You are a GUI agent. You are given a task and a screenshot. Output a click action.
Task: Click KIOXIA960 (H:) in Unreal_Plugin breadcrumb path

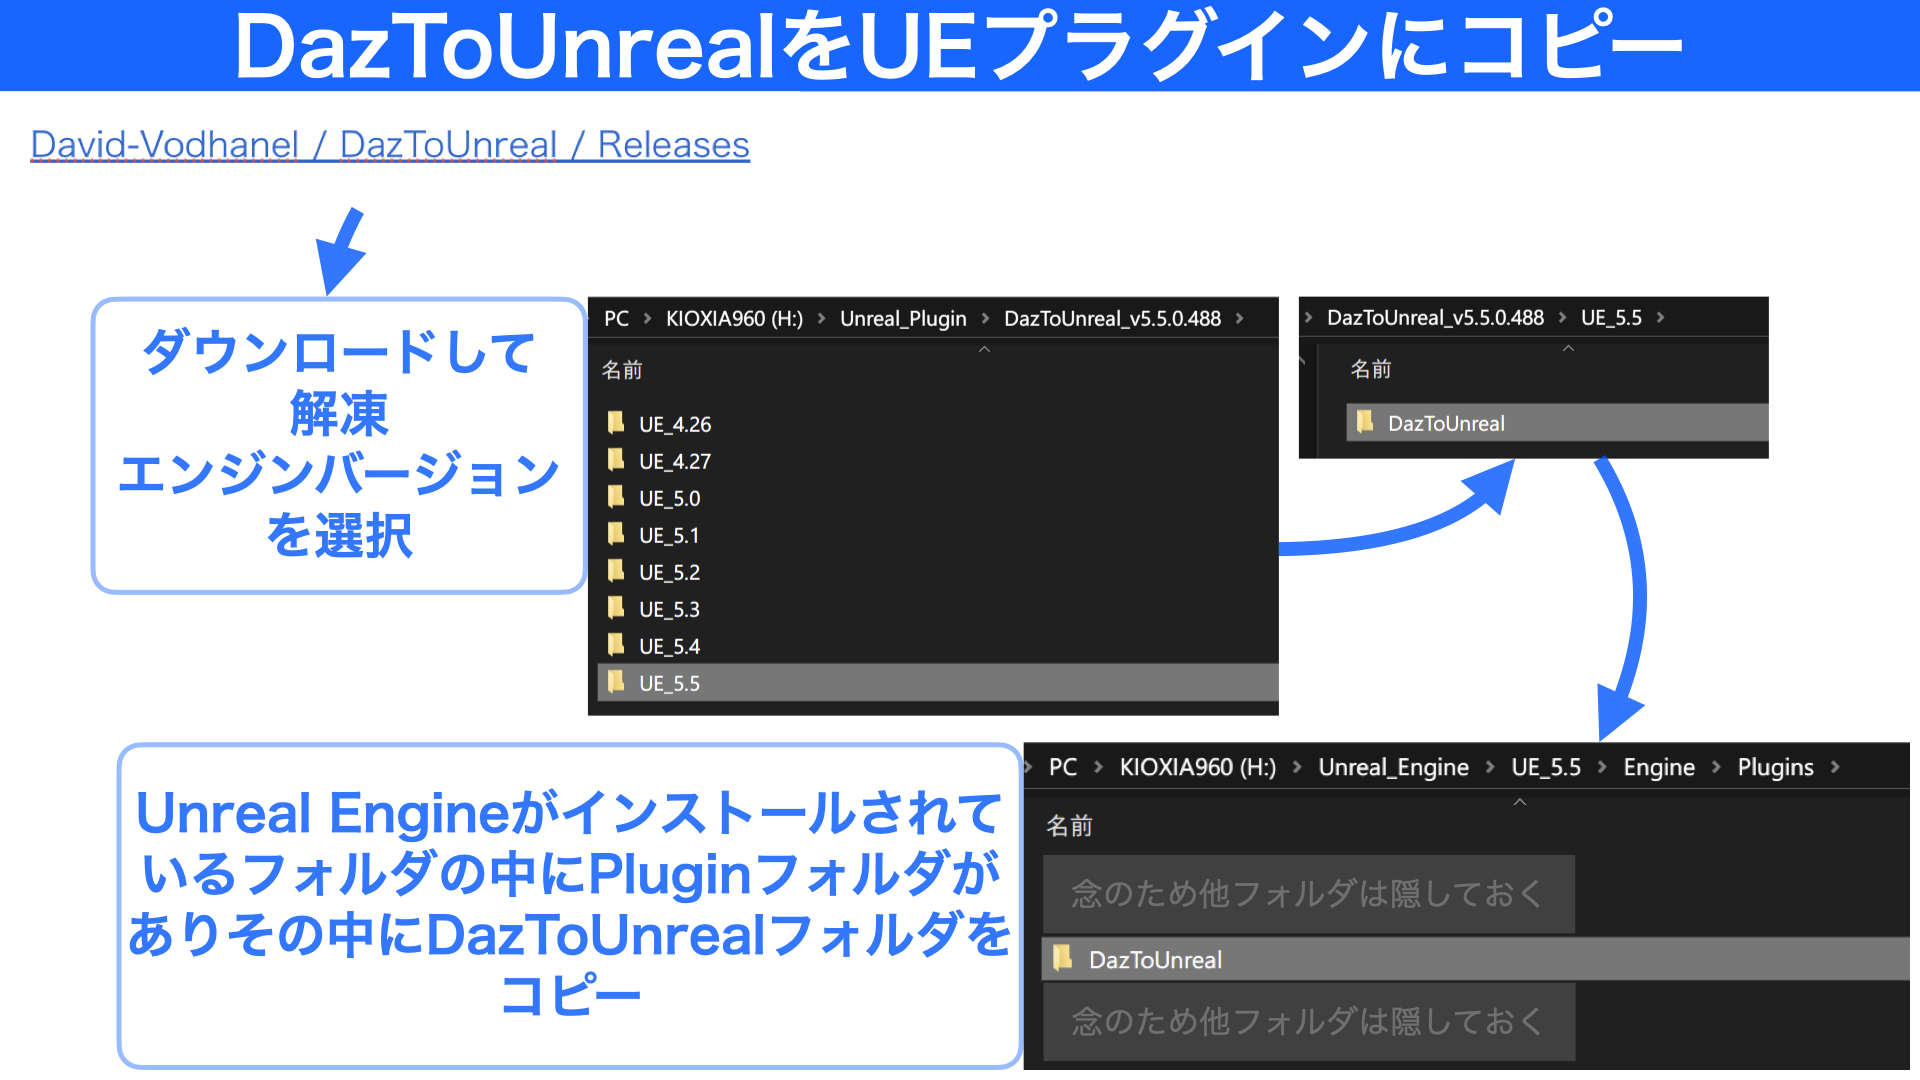(735, 318)
